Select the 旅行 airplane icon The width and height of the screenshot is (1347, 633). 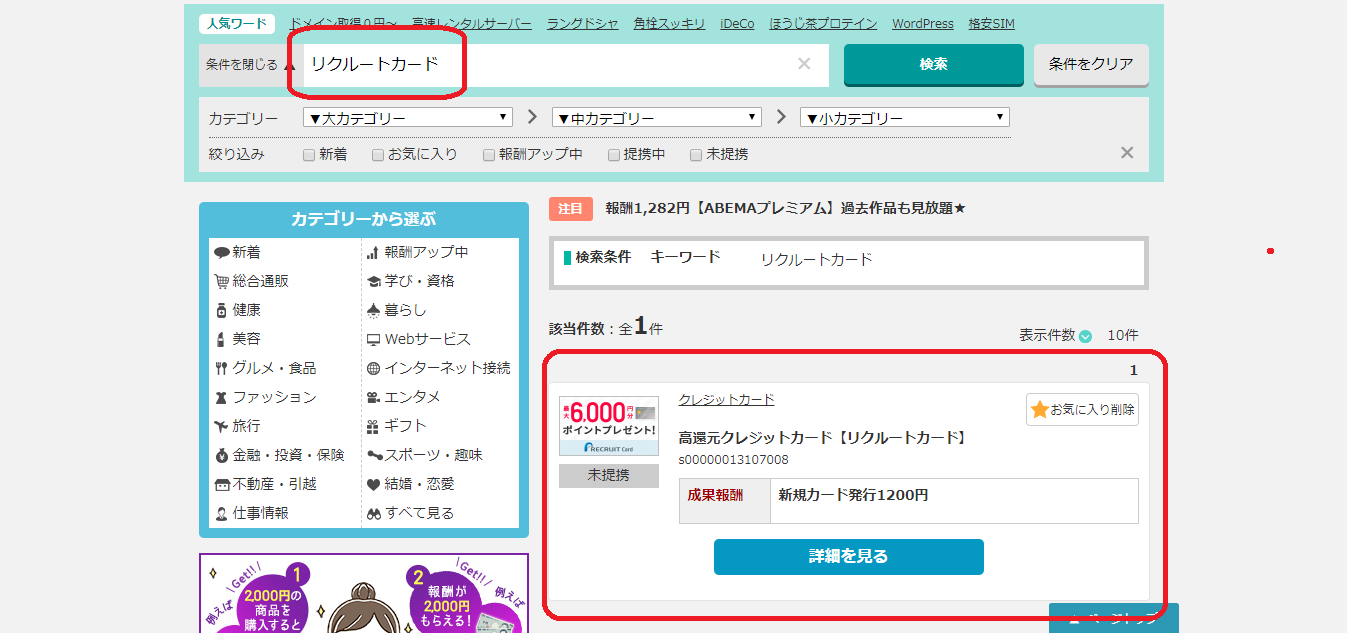[x=222, y=427]
